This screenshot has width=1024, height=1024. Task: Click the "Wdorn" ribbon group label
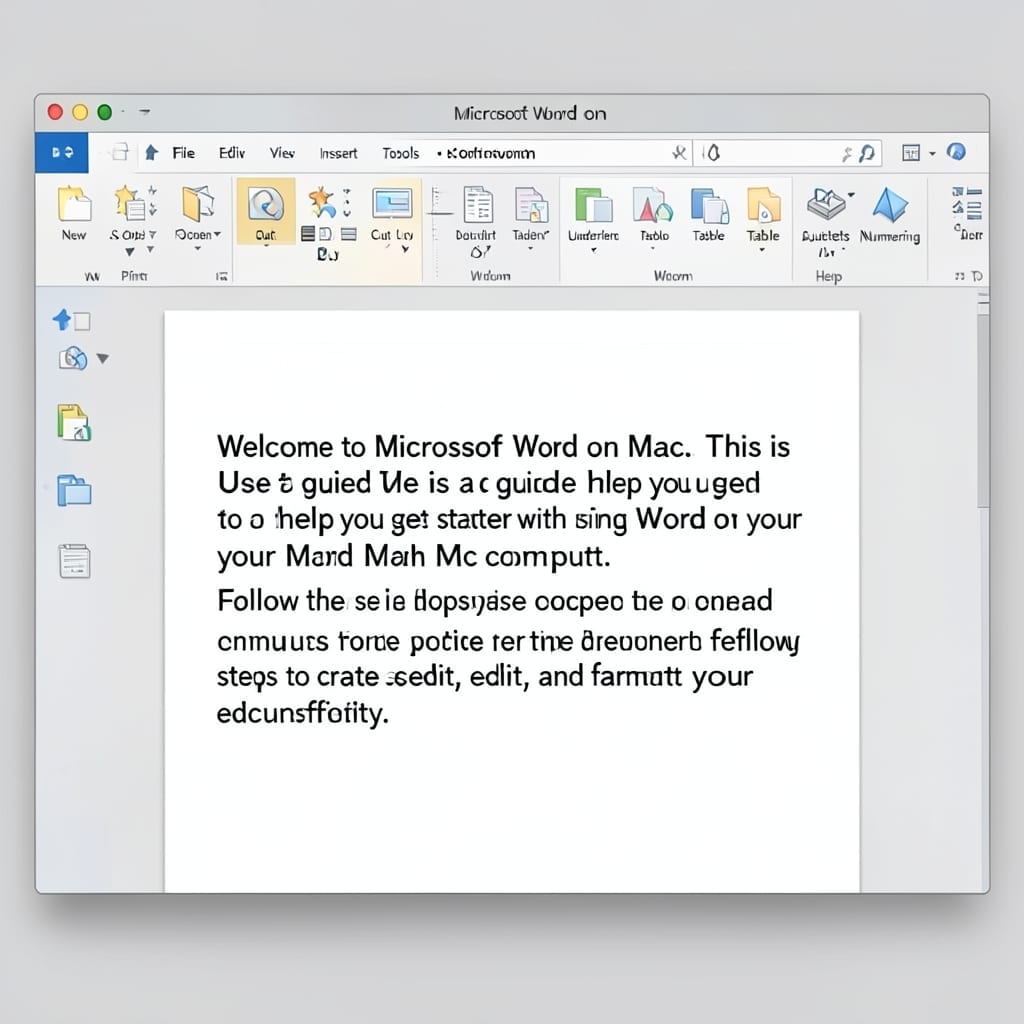tap(490, 276)
